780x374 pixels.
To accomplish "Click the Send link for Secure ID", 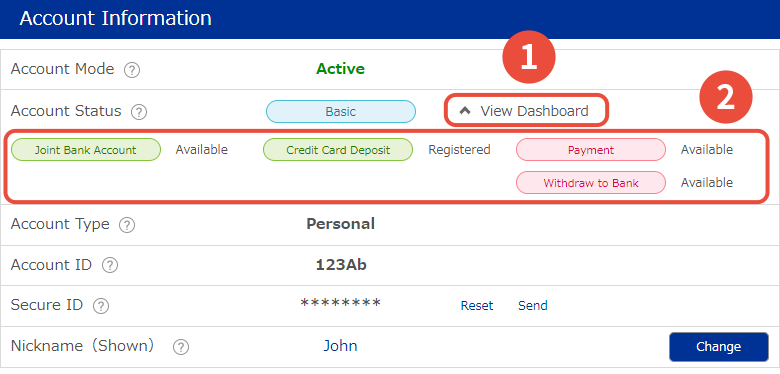I will coord(533,305).
